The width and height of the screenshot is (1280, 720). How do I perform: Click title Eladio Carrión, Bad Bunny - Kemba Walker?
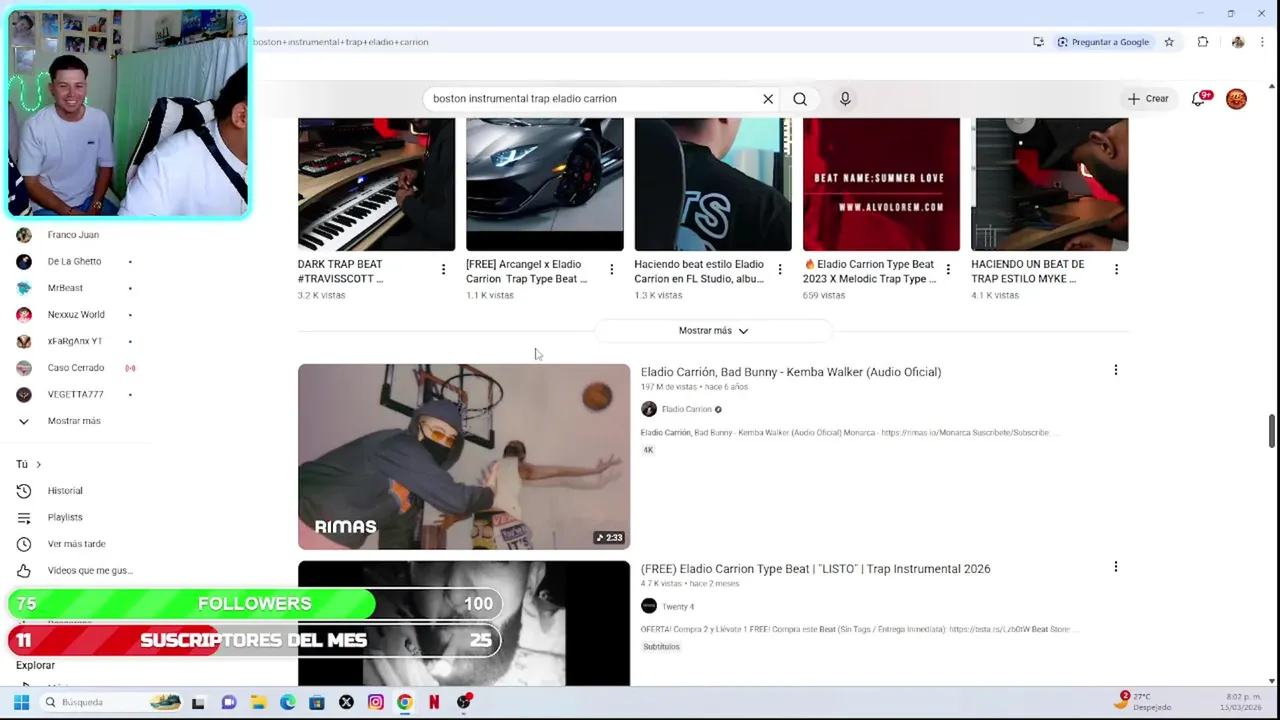coord(790,372)
